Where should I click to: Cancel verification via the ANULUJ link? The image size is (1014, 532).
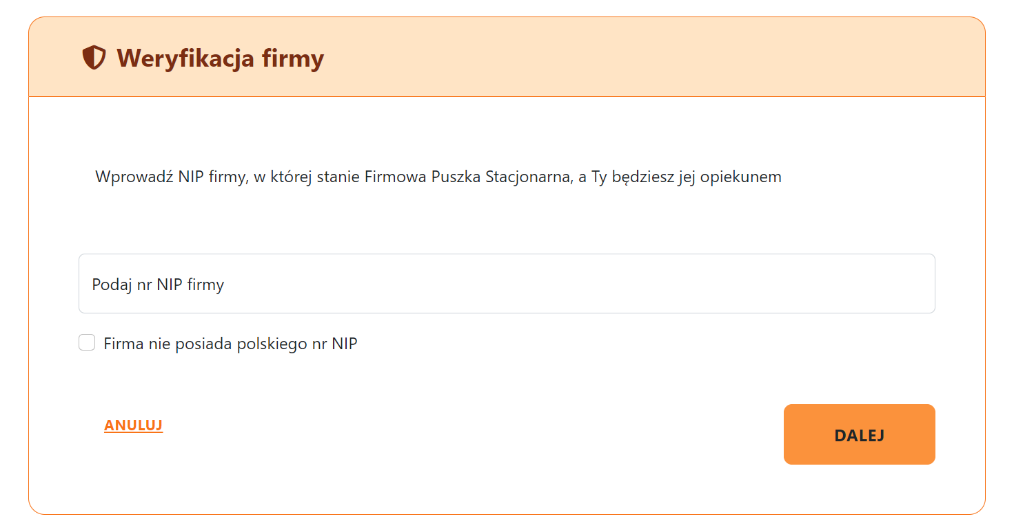click(133, 425)
